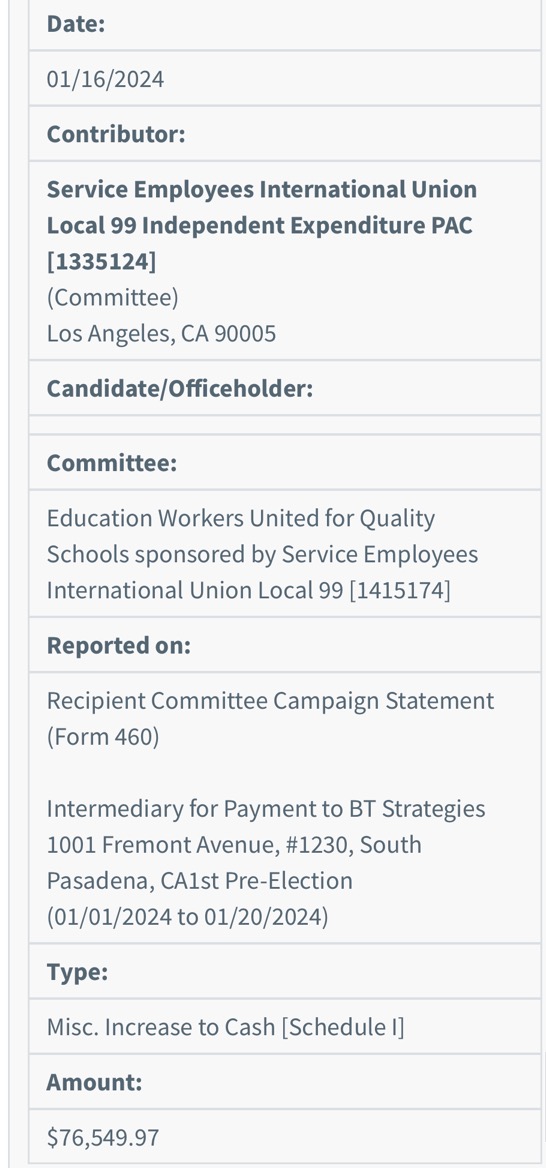Click the empty Candidate/Officeholder value row

285,425
